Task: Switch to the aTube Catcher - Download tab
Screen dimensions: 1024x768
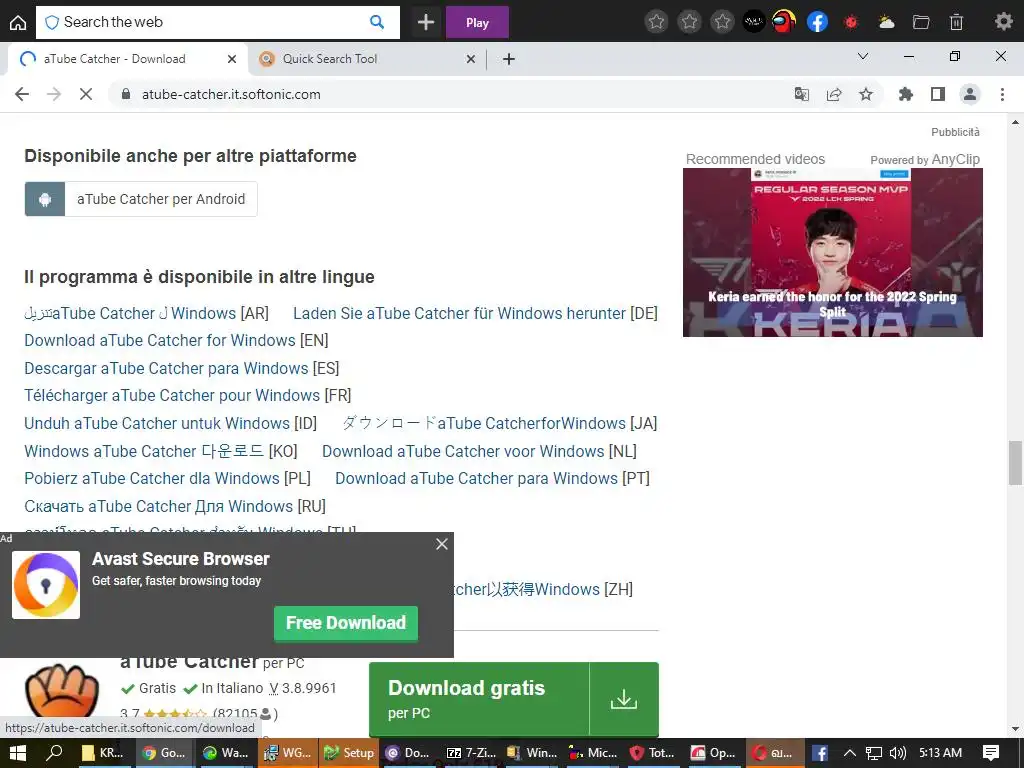Action: point(127,59)
